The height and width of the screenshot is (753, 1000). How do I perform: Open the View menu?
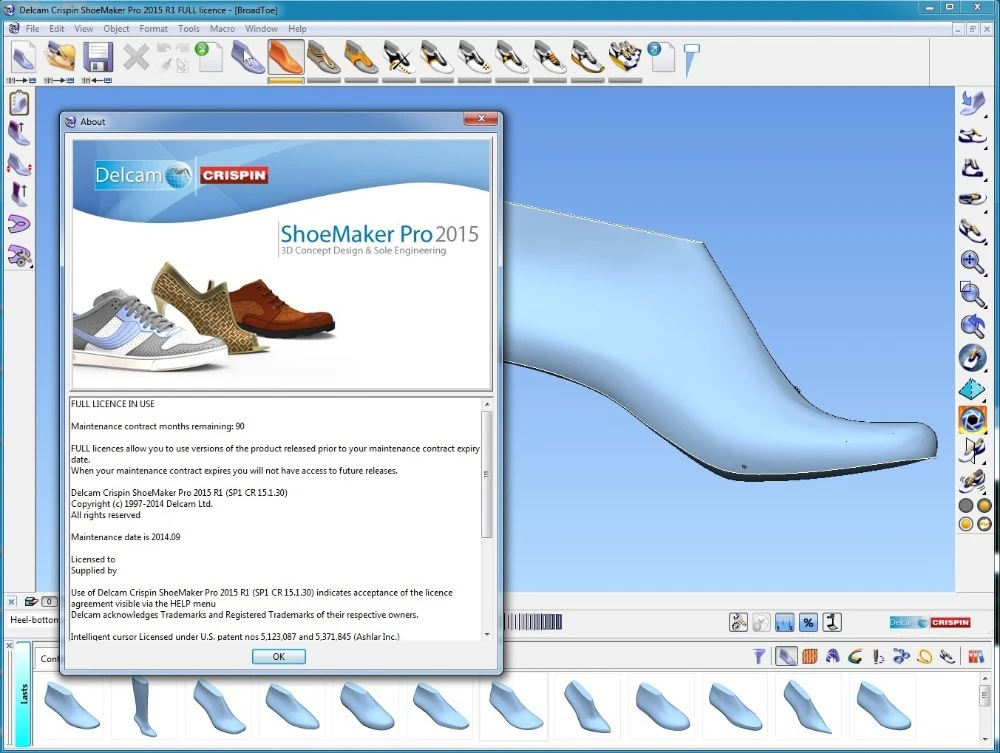coord(84,29)
